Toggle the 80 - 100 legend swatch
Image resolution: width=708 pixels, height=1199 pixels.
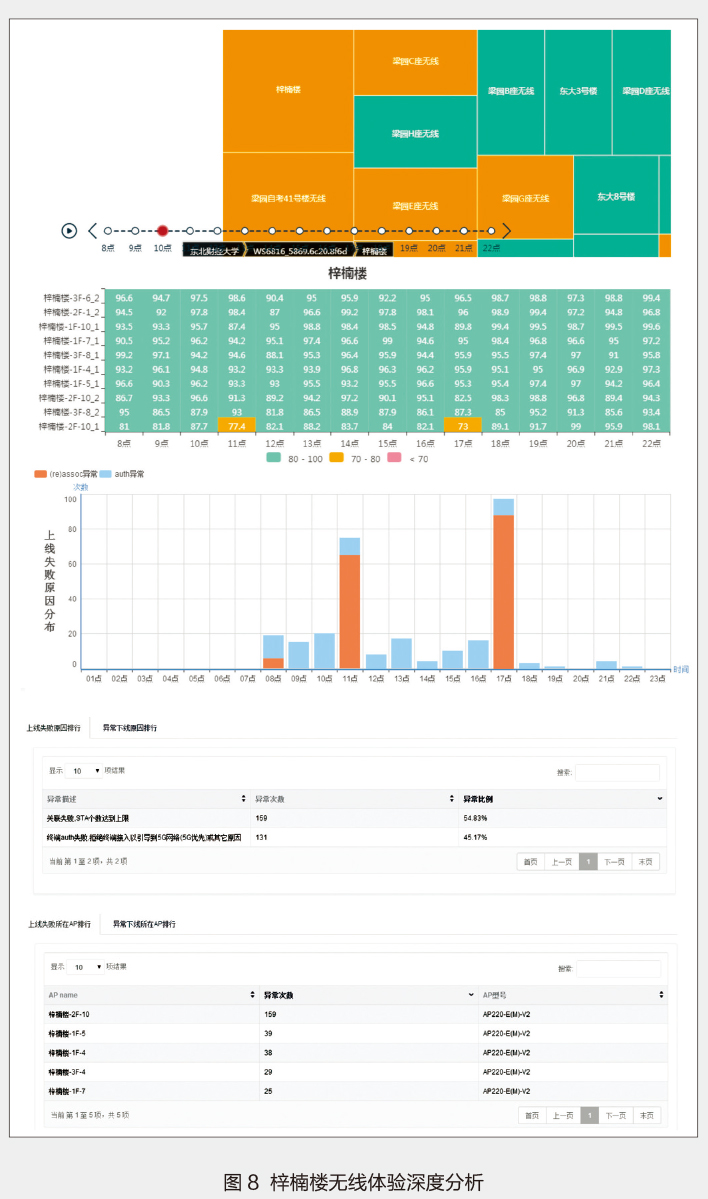click(273, 458)
